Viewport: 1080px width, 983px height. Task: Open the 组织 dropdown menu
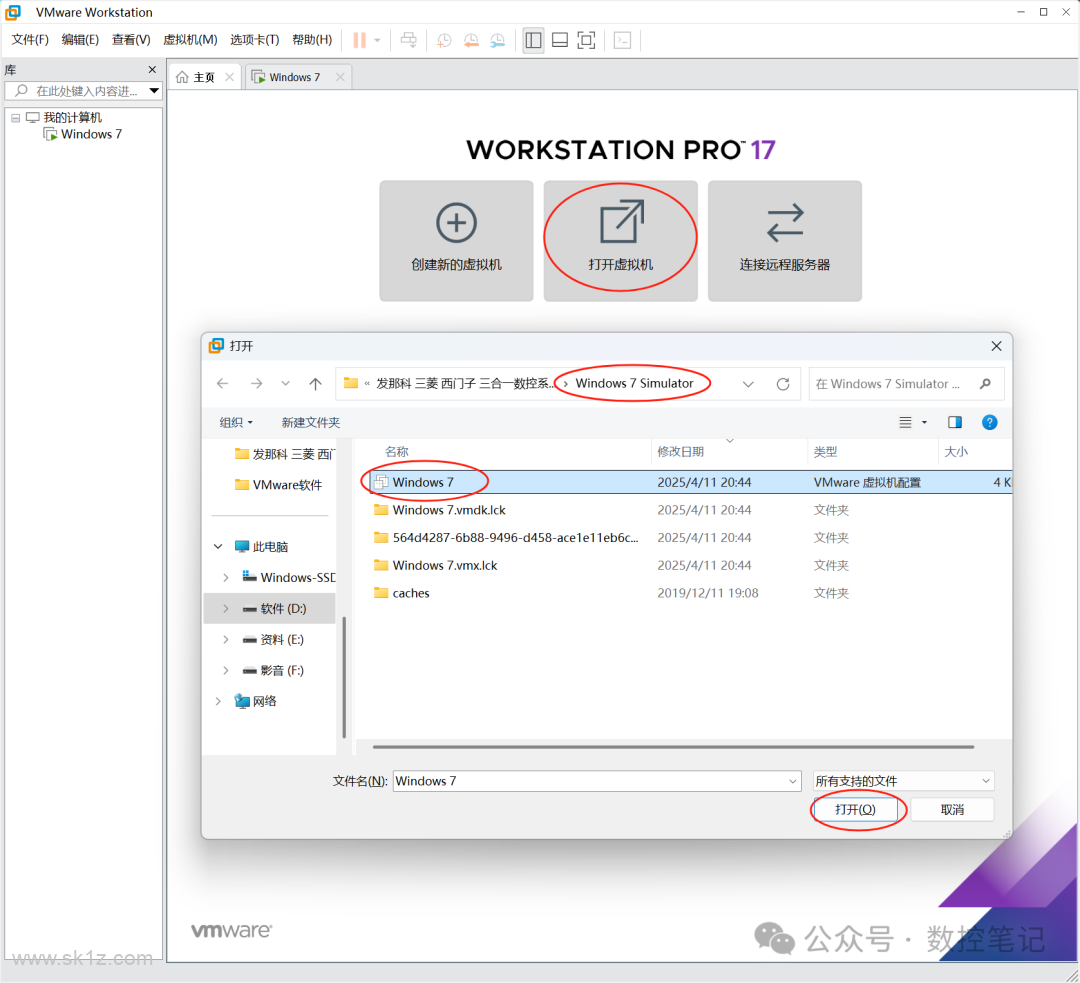tap(236, 422)
